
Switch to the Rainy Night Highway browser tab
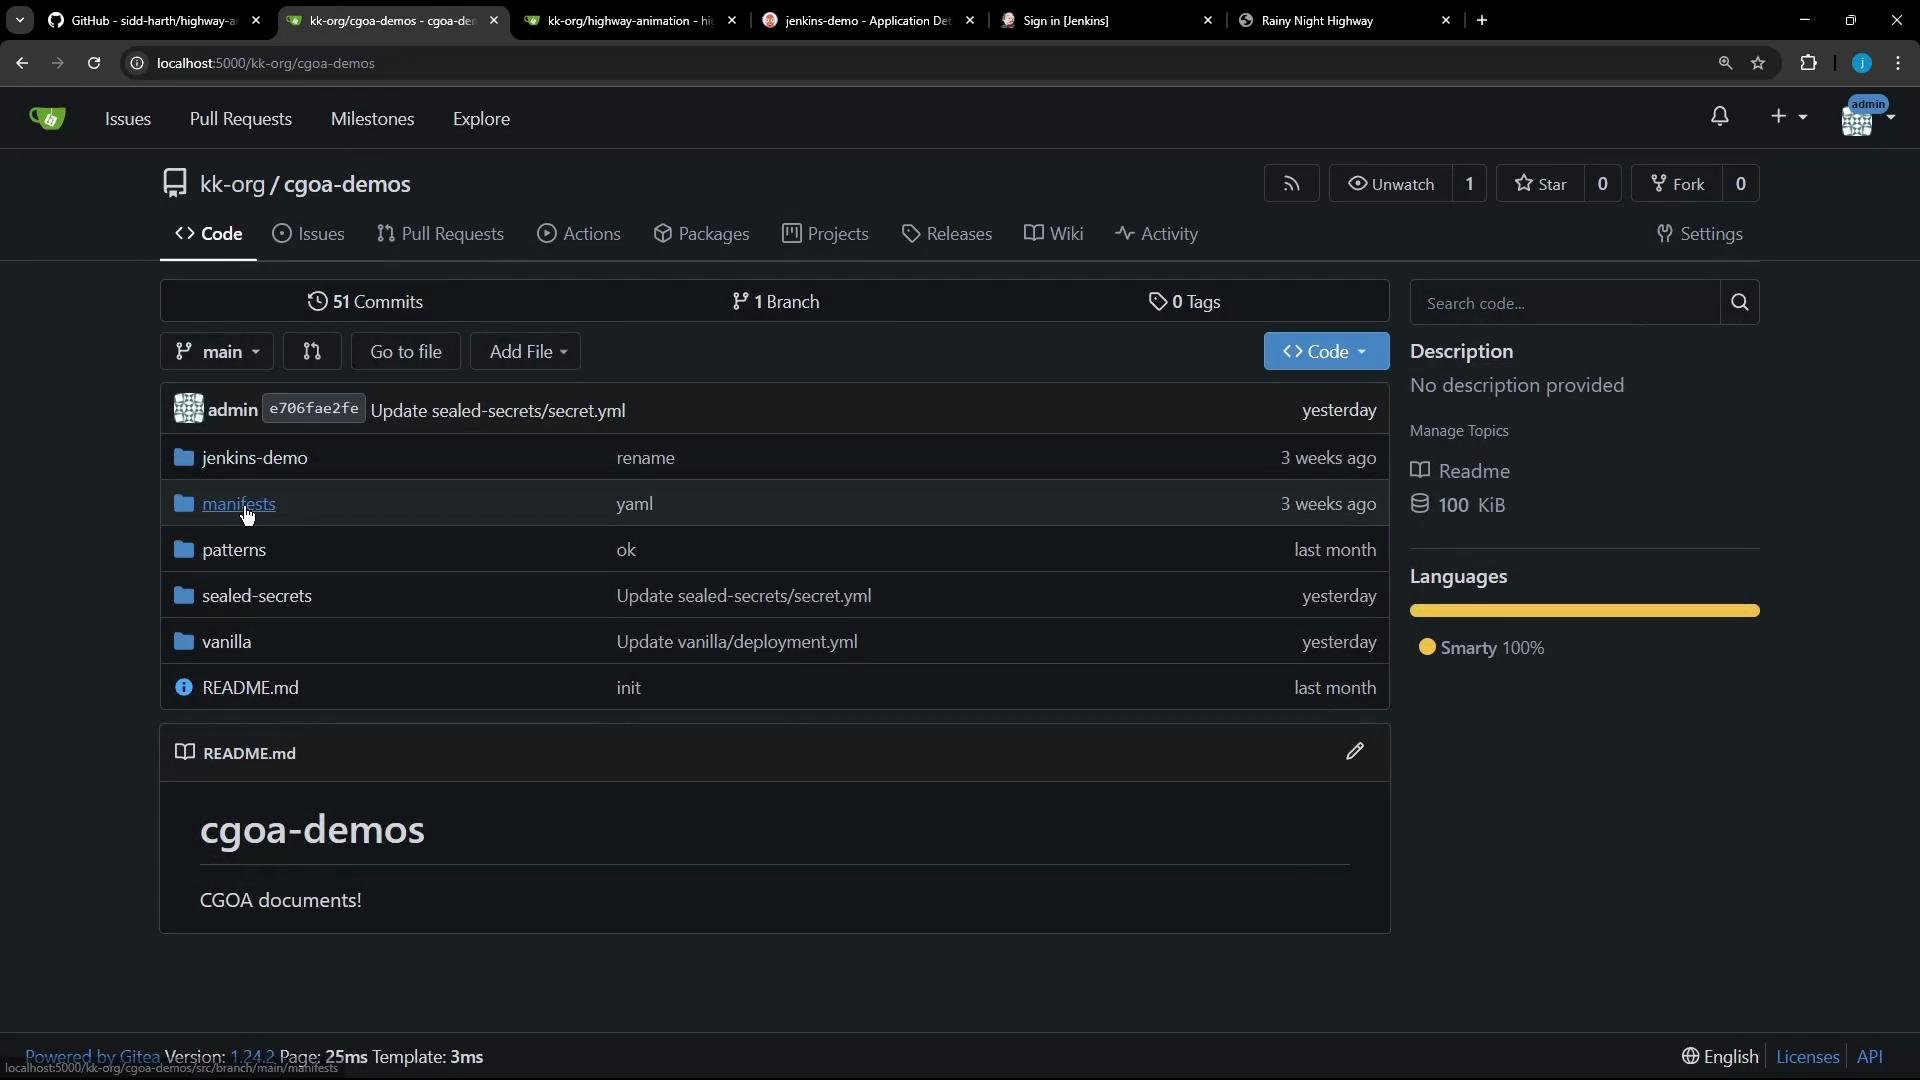pyautogui.click(x=1345, y=20)
